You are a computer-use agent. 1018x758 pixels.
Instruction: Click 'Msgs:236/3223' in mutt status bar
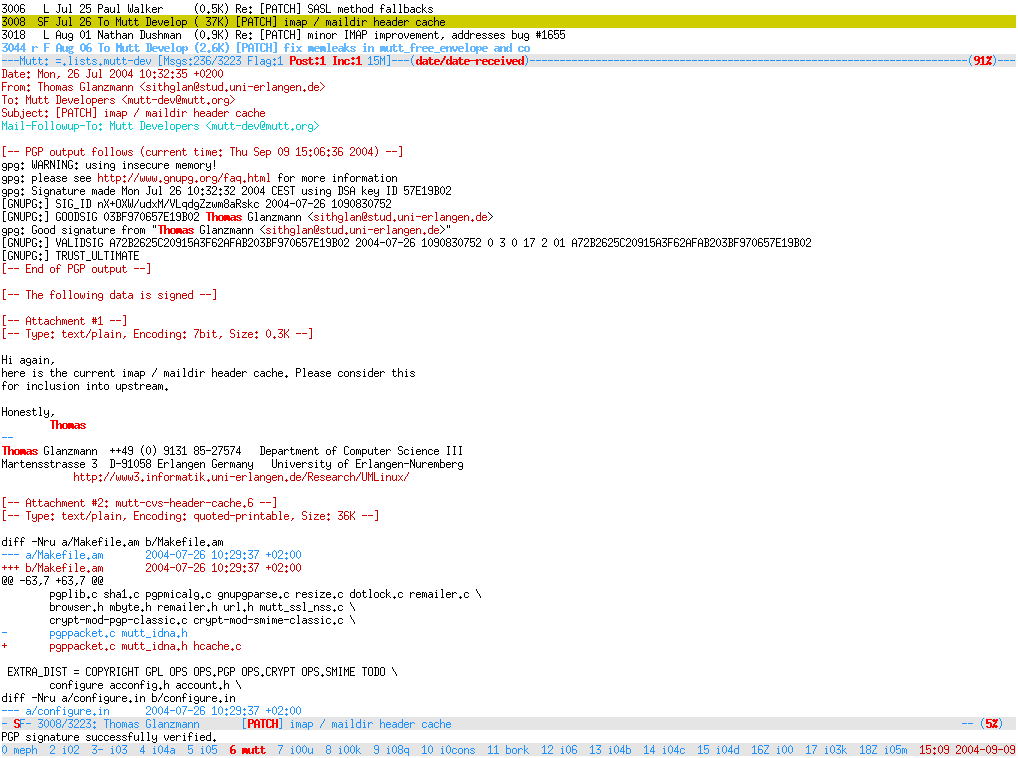pyautogui.click(x=202, y=61)
